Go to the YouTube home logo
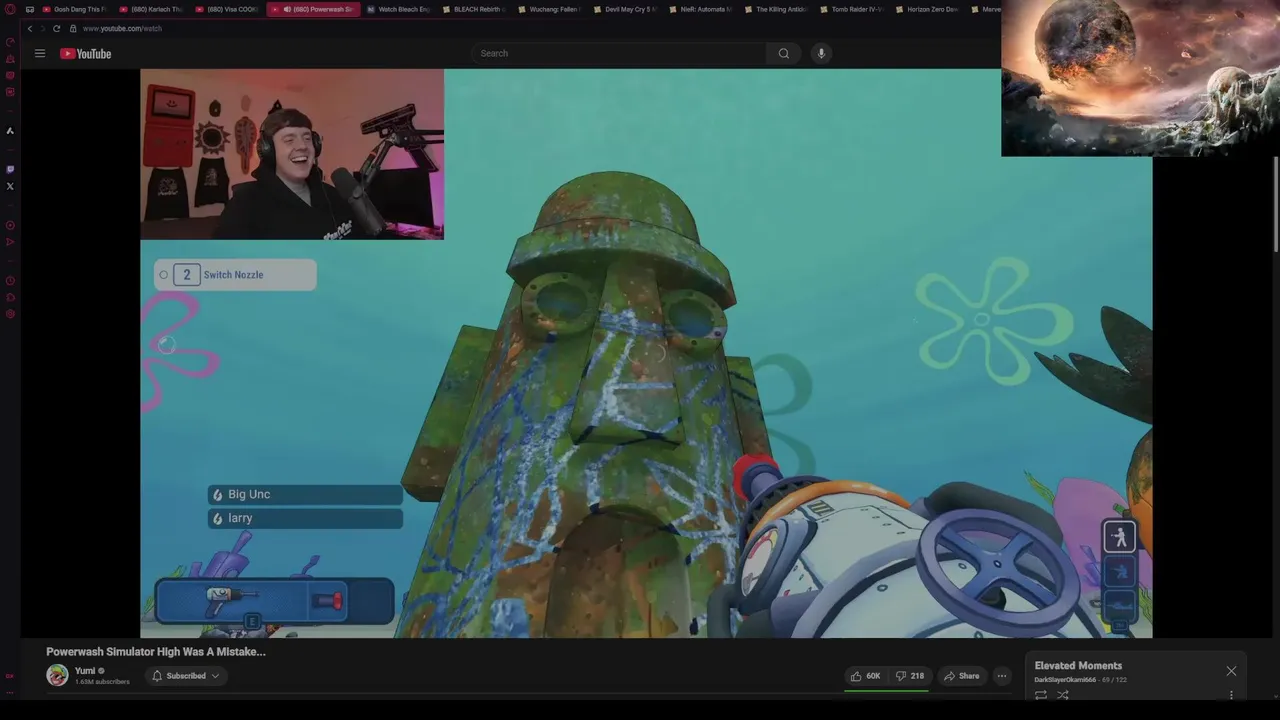 point(86,53)
